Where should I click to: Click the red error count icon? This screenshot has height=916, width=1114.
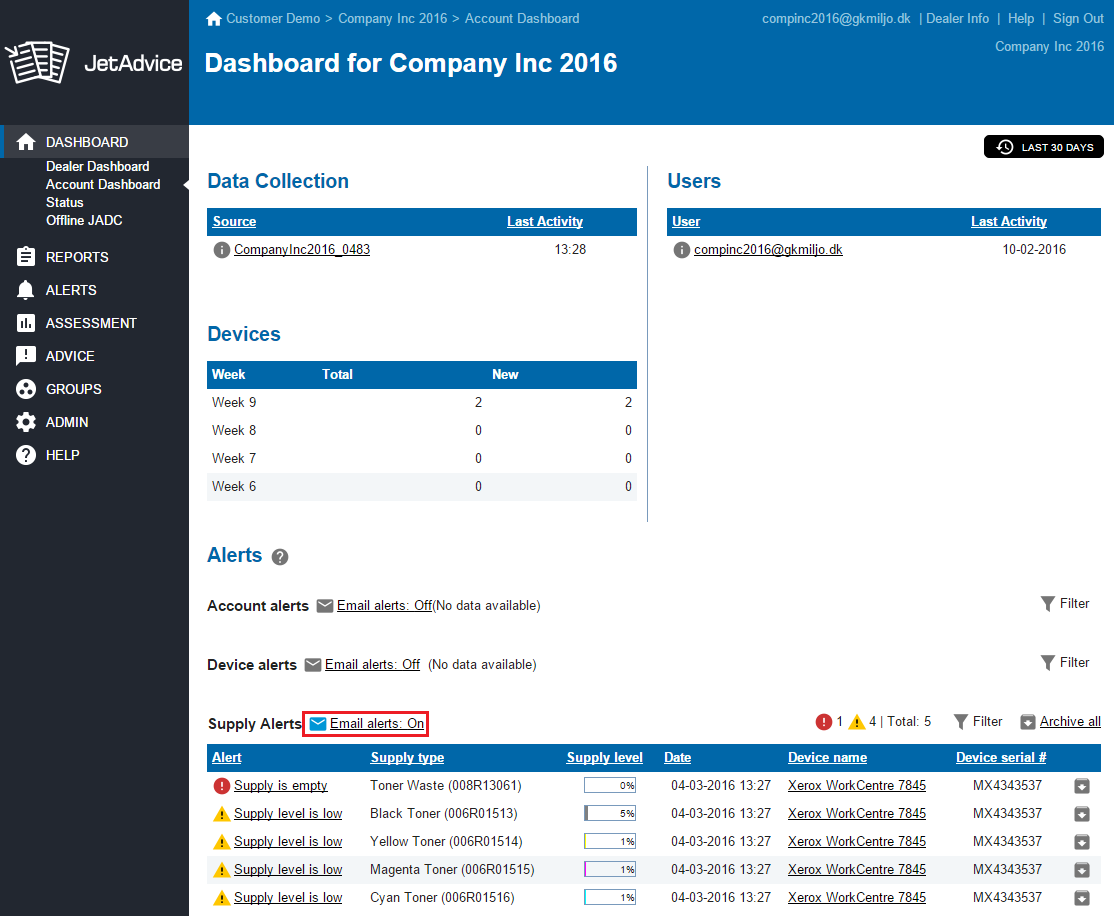click(x=824, y=722)
